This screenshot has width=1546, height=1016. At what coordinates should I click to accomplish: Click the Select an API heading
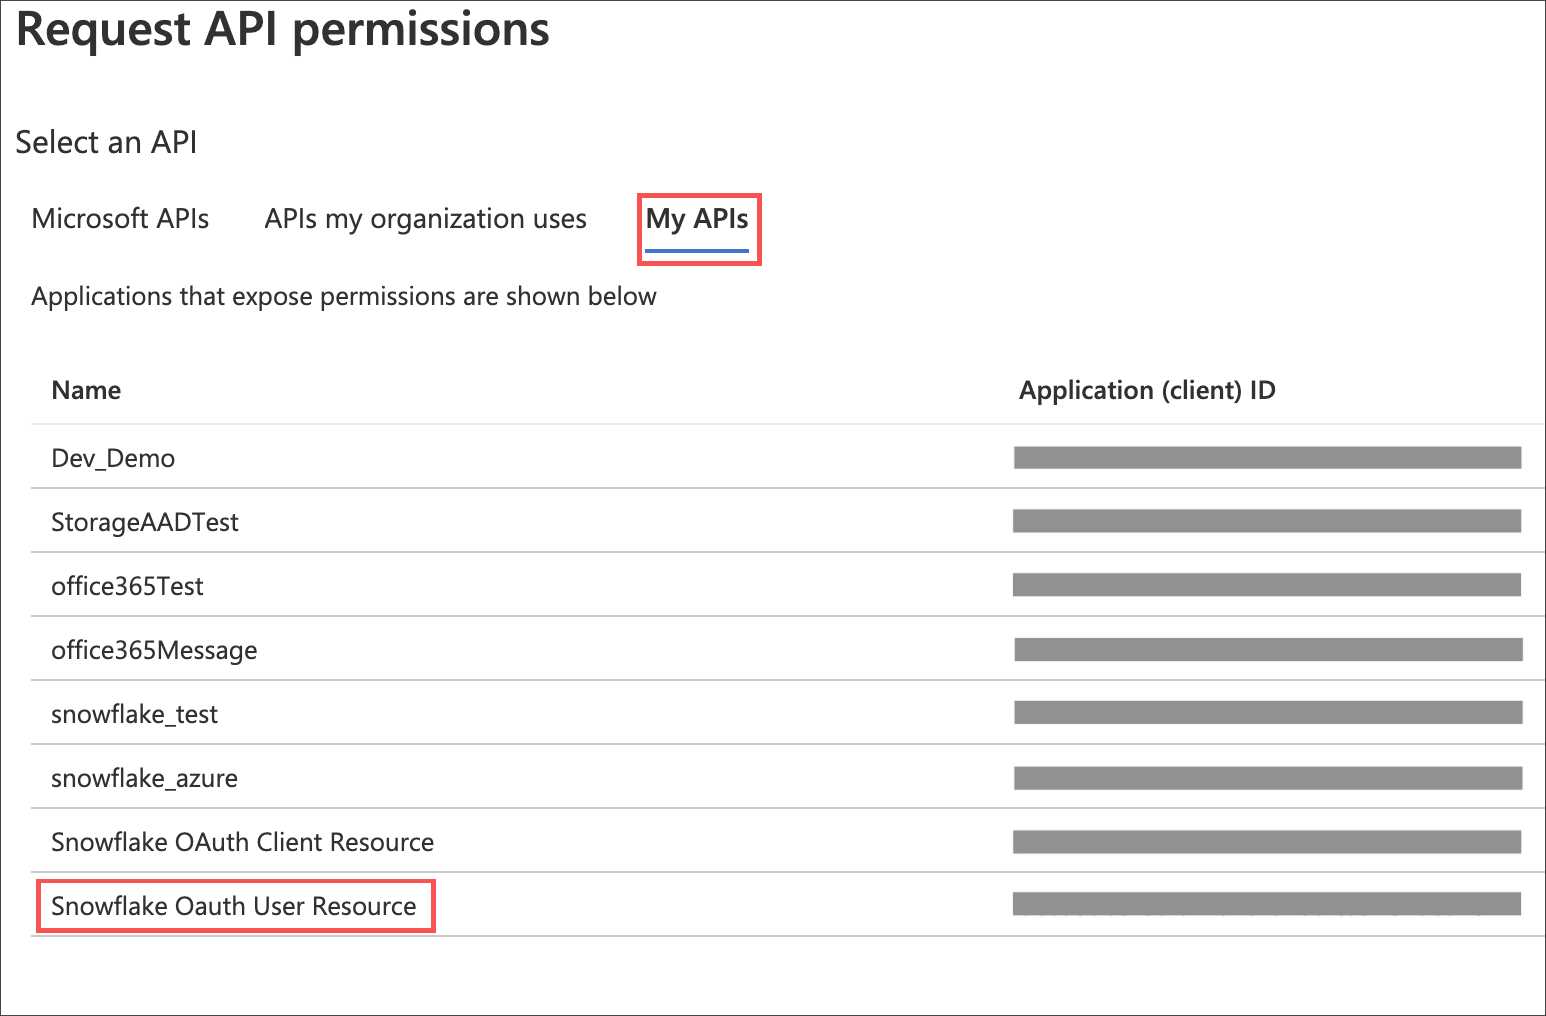(x=106, y=142)
